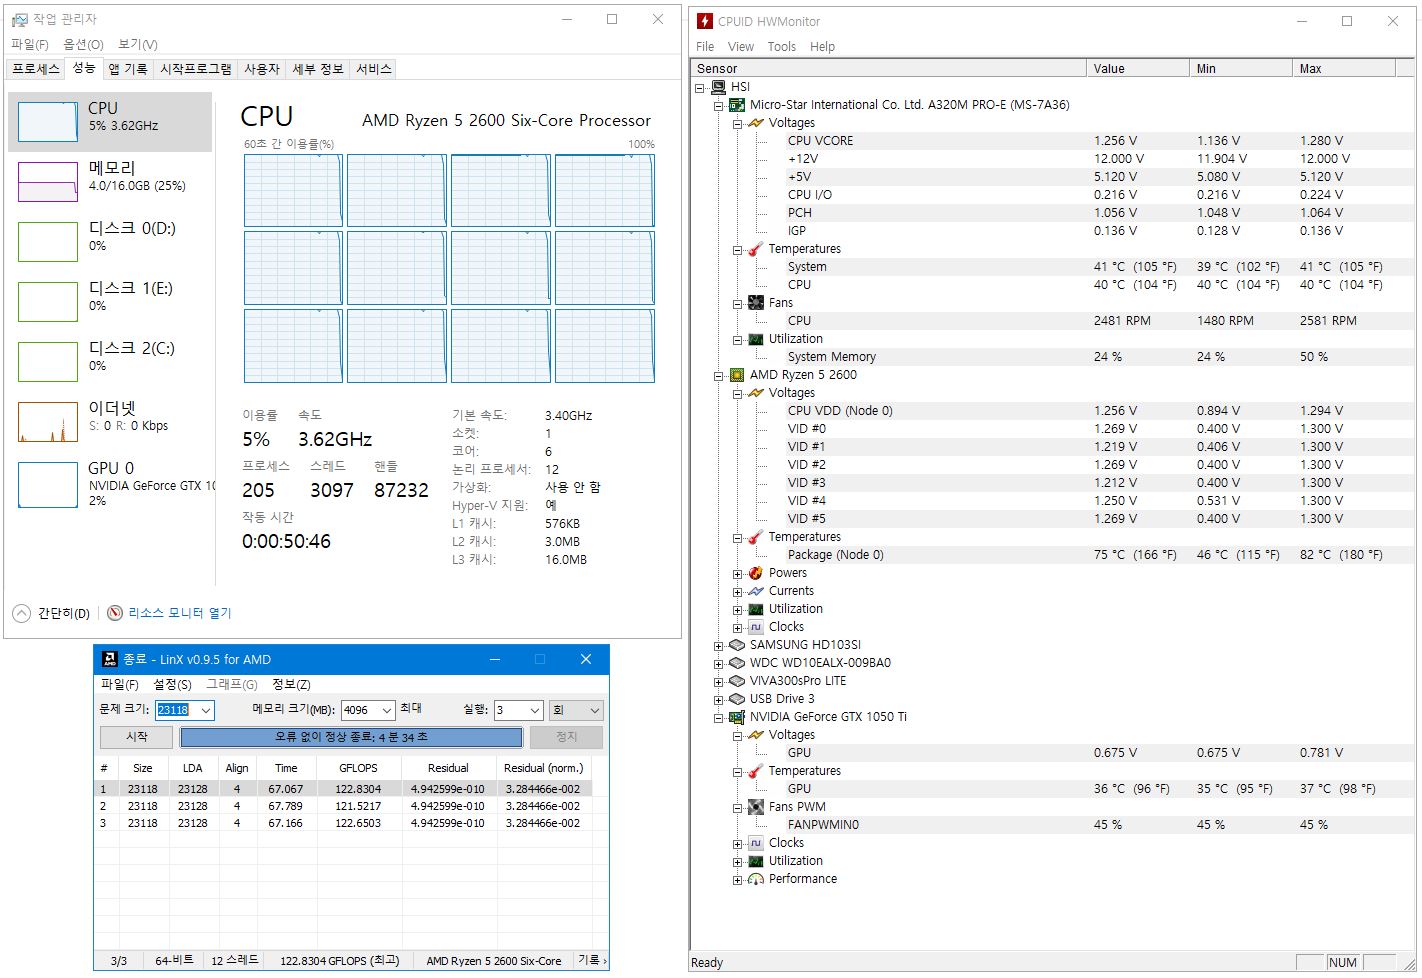
Task: Open the Tools menu in HWMonitor
Action: (782, 47)
